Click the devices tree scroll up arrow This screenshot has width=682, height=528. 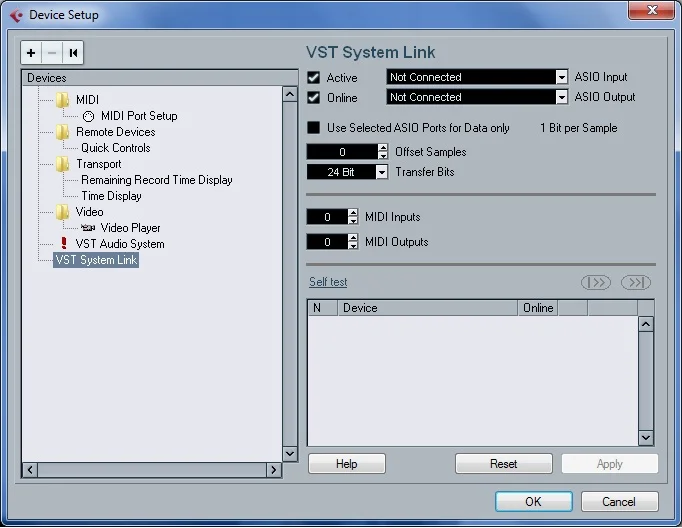(x=290, y=94)
